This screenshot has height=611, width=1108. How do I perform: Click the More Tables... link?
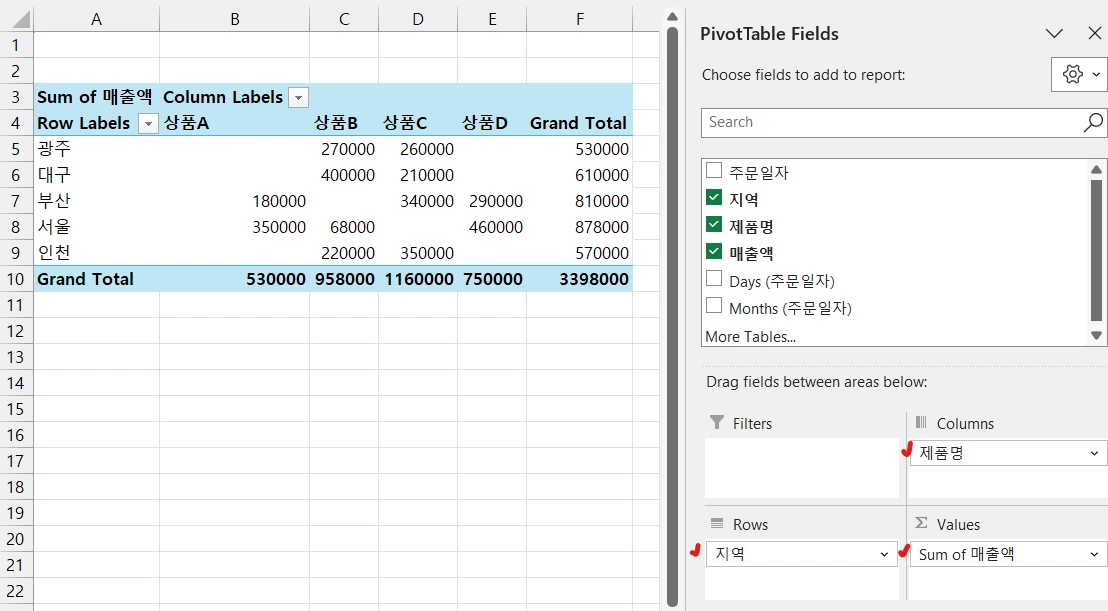point(750,337)
